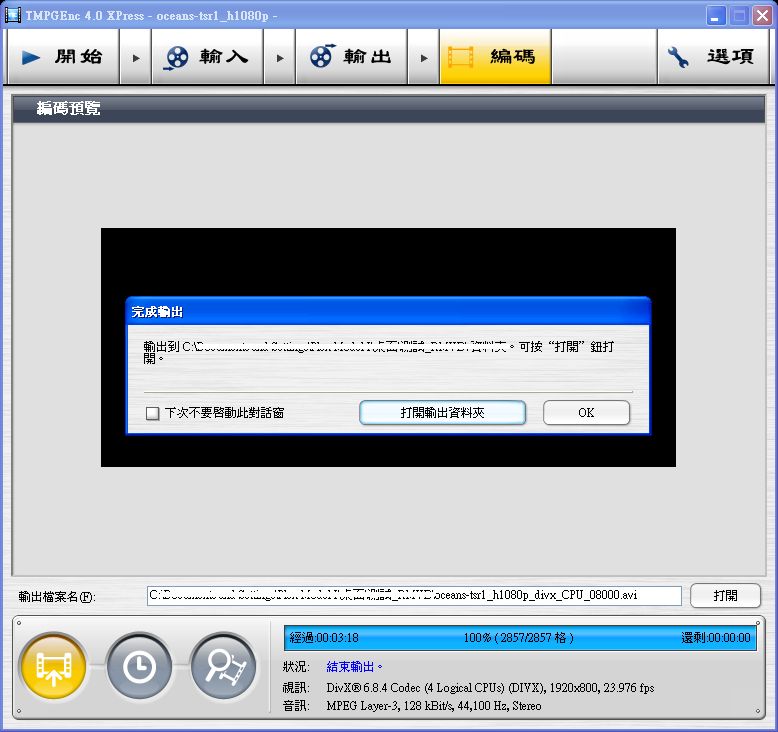Click the DivX 6.8.4 Codec video info

490,688
